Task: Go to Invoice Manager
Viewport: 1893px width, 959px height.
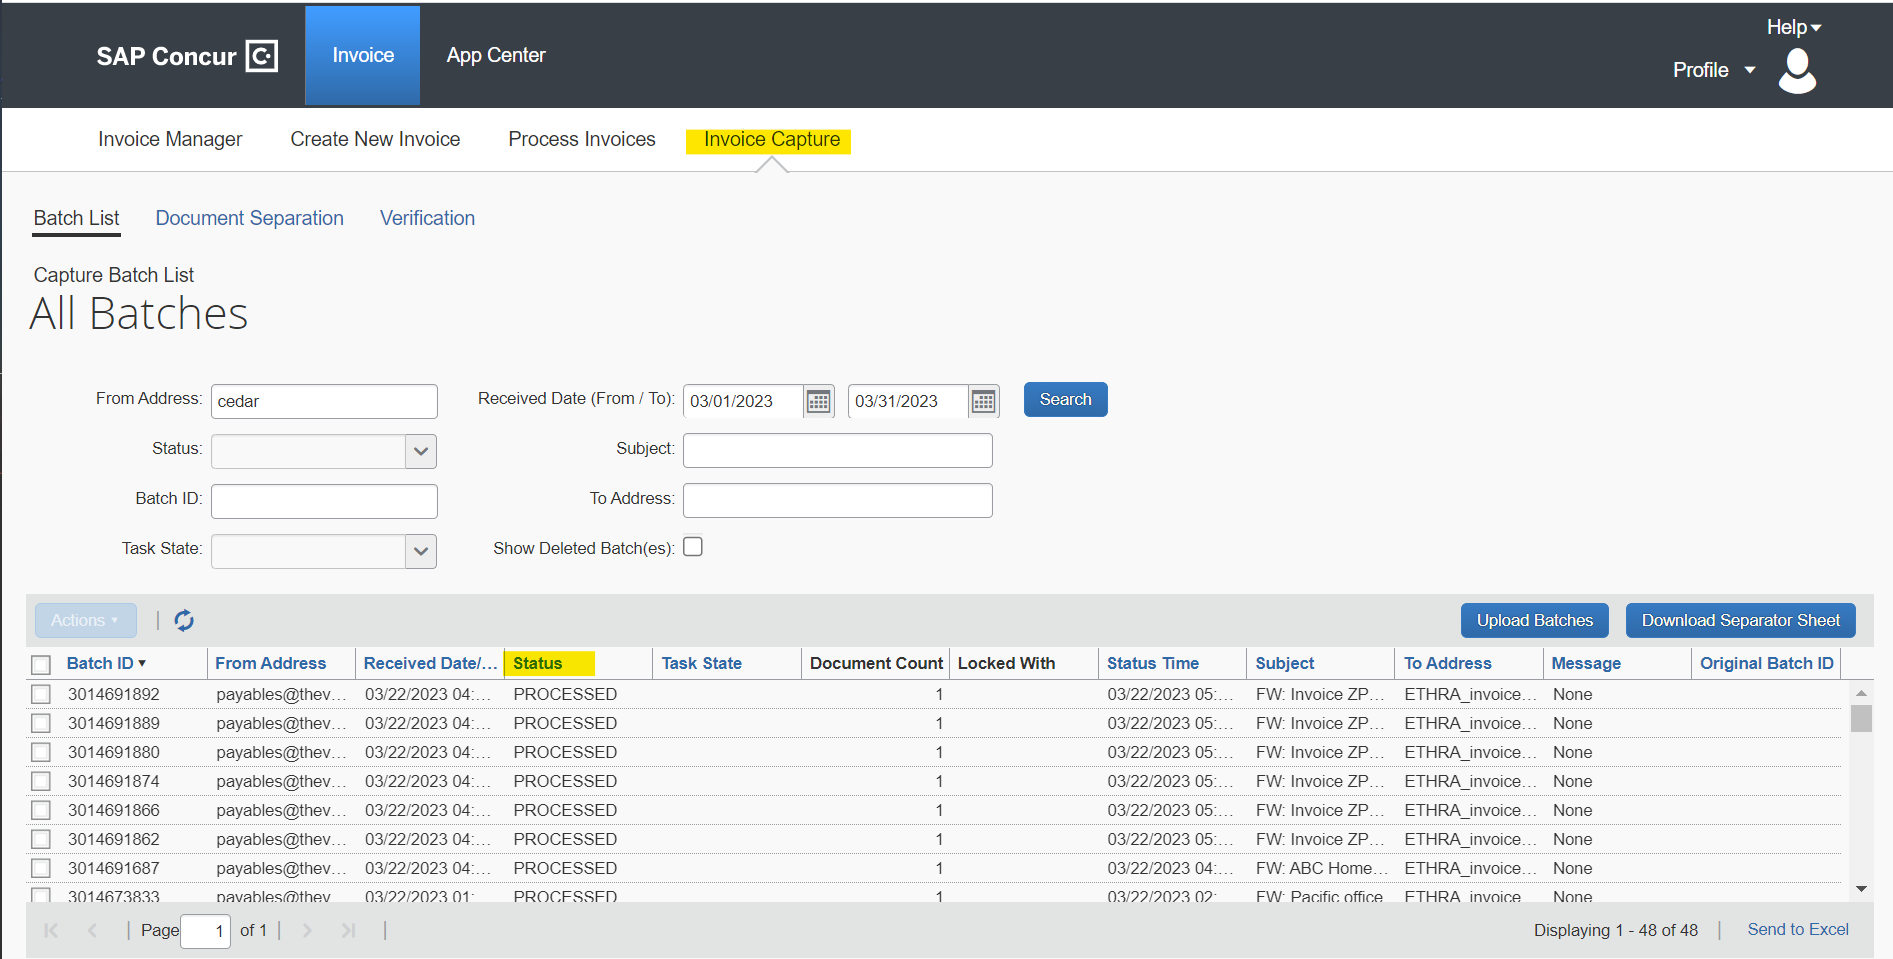Action: [x=170, y=140]
